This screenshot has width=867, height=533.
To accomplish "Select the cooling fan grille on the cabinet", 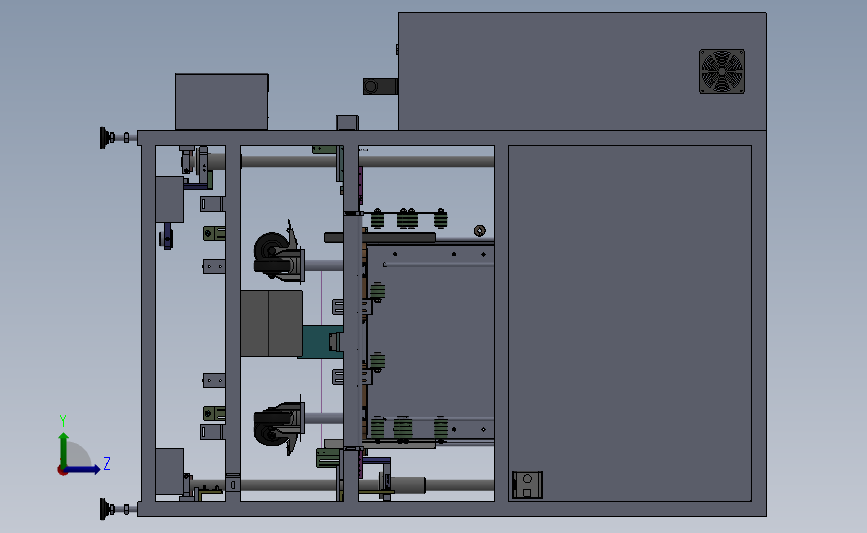I will tap(722, 71).
